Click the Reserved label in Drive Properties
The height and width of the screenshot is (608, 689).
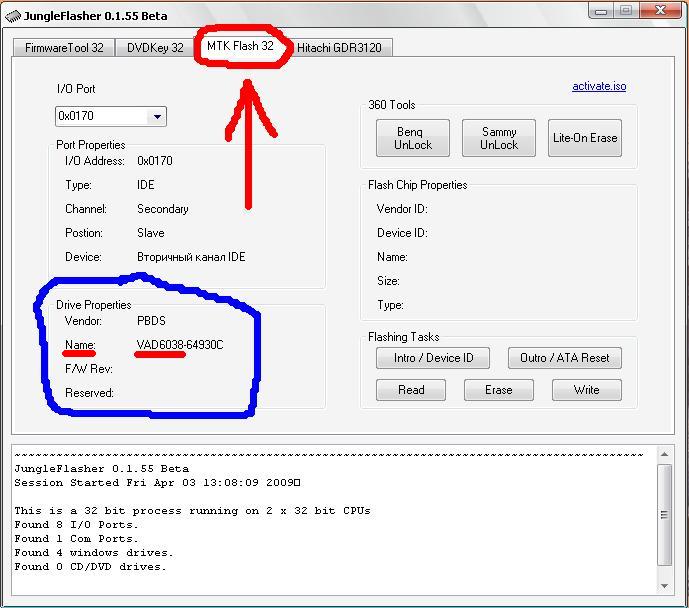(x=89, y=393)
